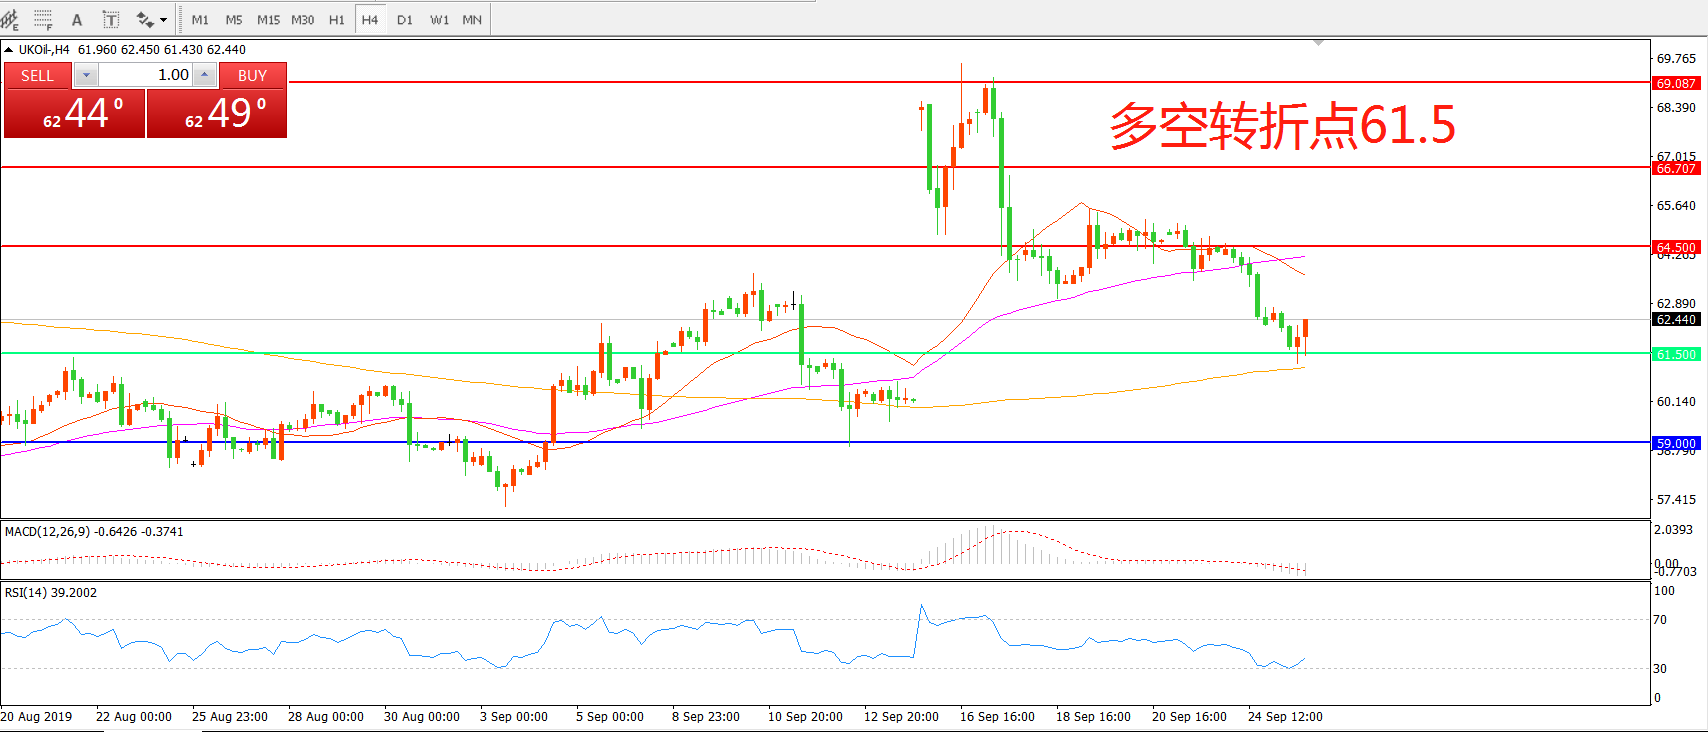Collapse the one-click trading panel triangle
Image resolution: width=1708 pixels, height=732 pixels.
[9, 49]
